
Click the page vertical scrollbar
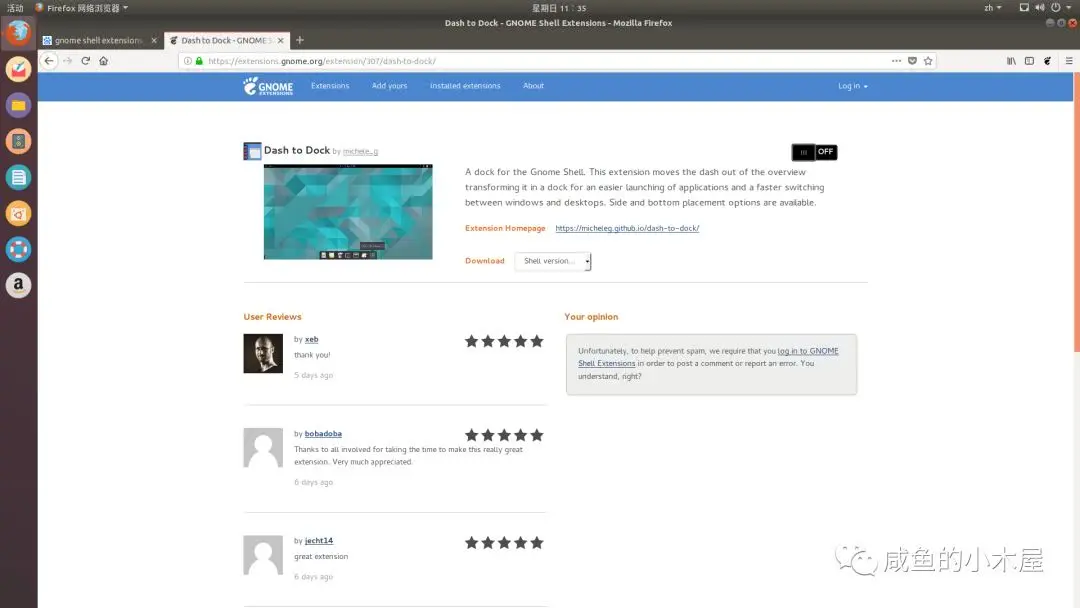[1077, 213]
